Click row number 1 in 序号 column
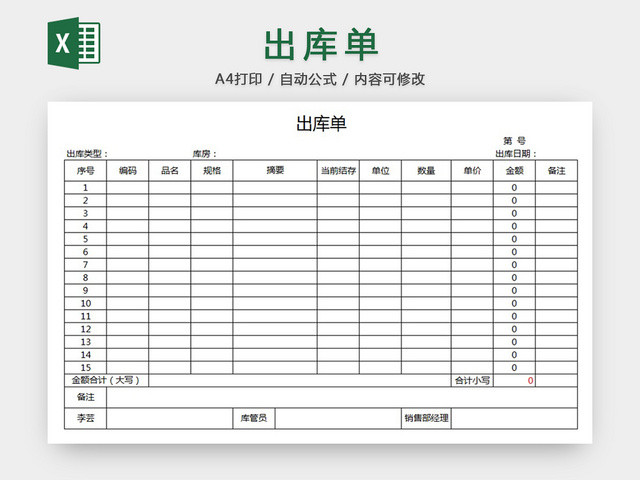The width and height of the screenshot is (640, 480). coord(85,188)
